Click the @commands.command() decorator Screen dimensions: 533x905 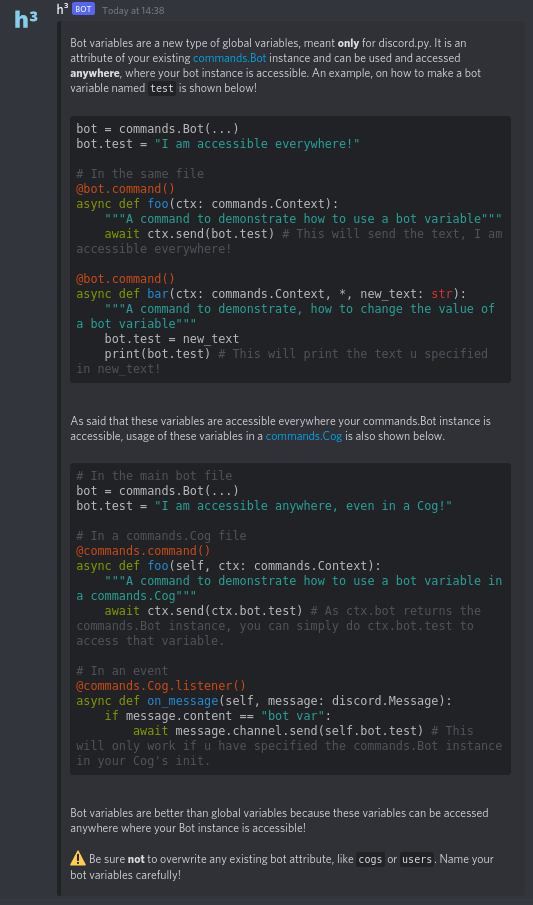coord(143,551)
